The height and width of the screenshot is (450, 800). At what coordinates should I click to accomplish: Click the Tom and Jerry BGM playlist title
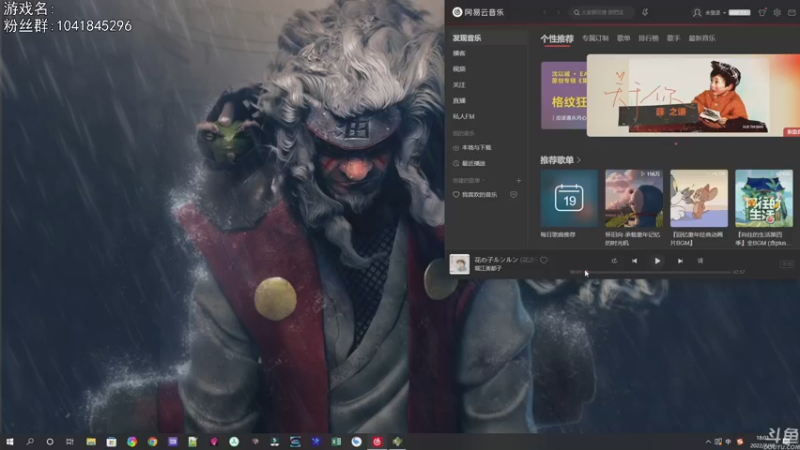point(696,239)
